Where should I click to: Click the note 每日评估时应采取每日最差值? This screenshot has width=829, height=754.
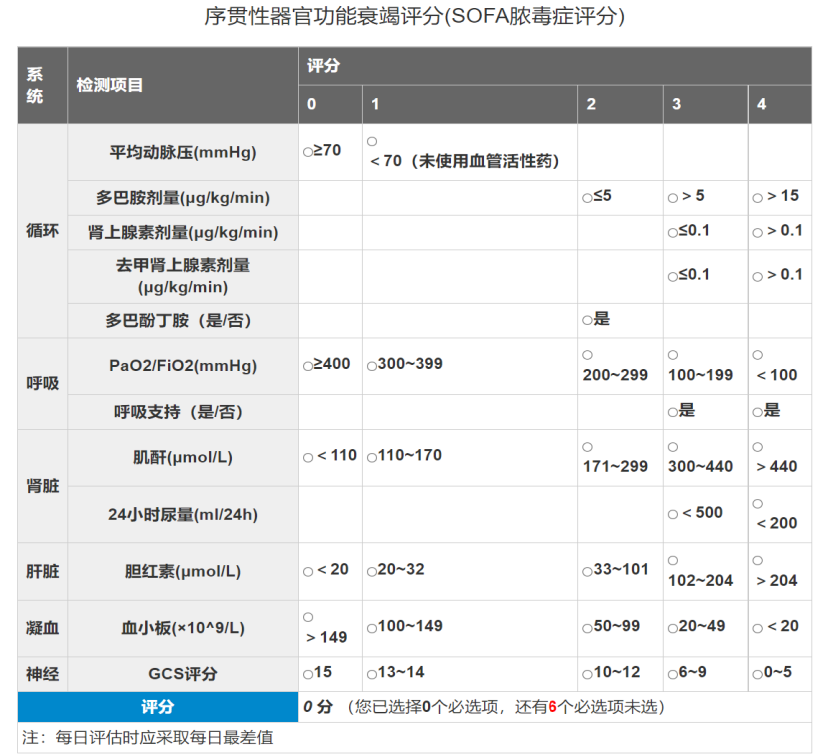[164, 737]
